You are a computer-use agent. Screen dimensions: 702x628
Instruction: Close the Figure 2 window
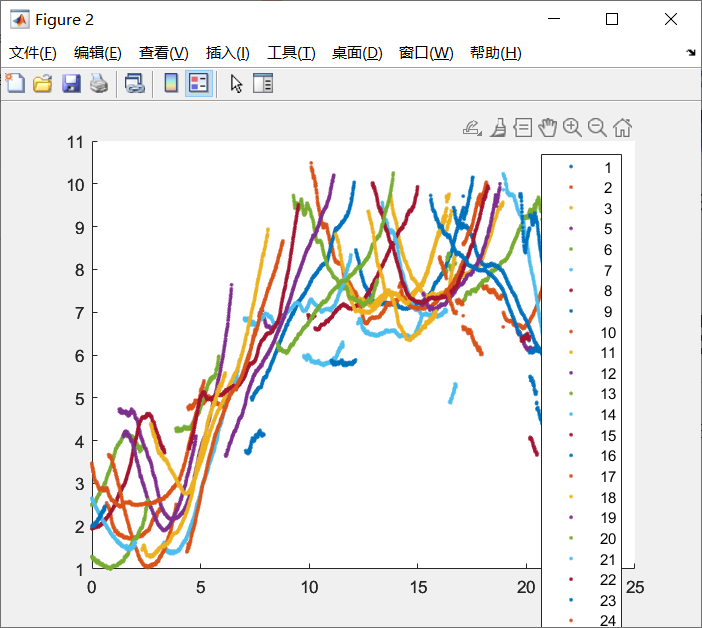[671, 19]
